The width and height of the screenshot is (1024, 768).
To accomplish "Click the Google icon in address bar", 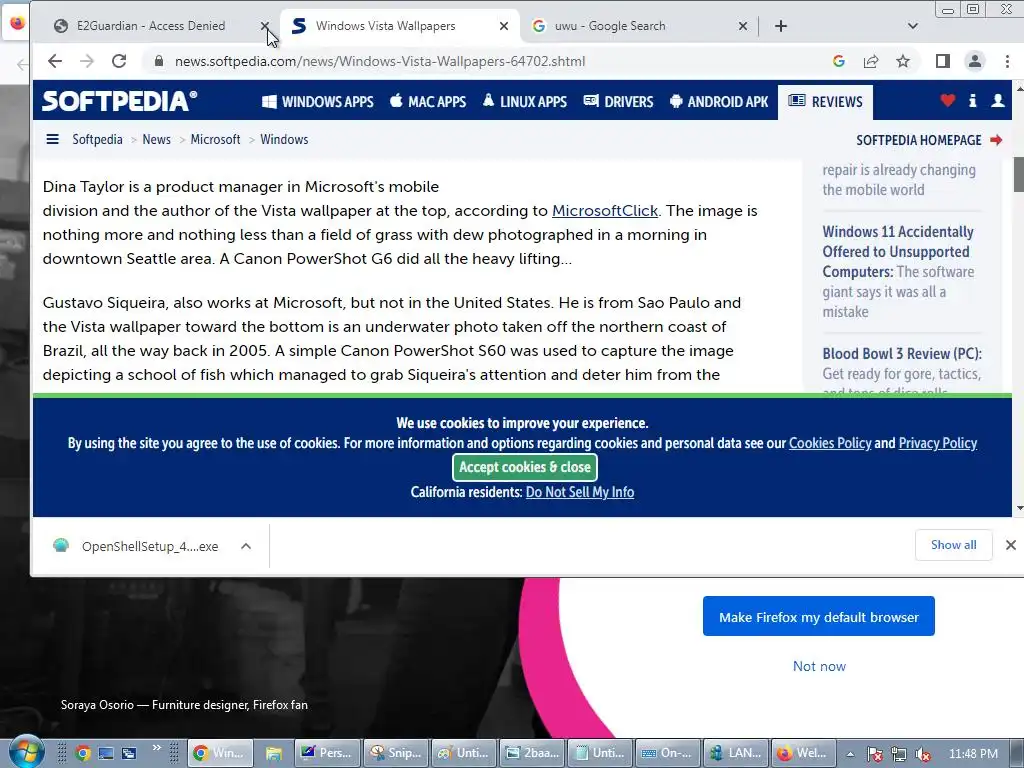I will click(x=839, y=61).
